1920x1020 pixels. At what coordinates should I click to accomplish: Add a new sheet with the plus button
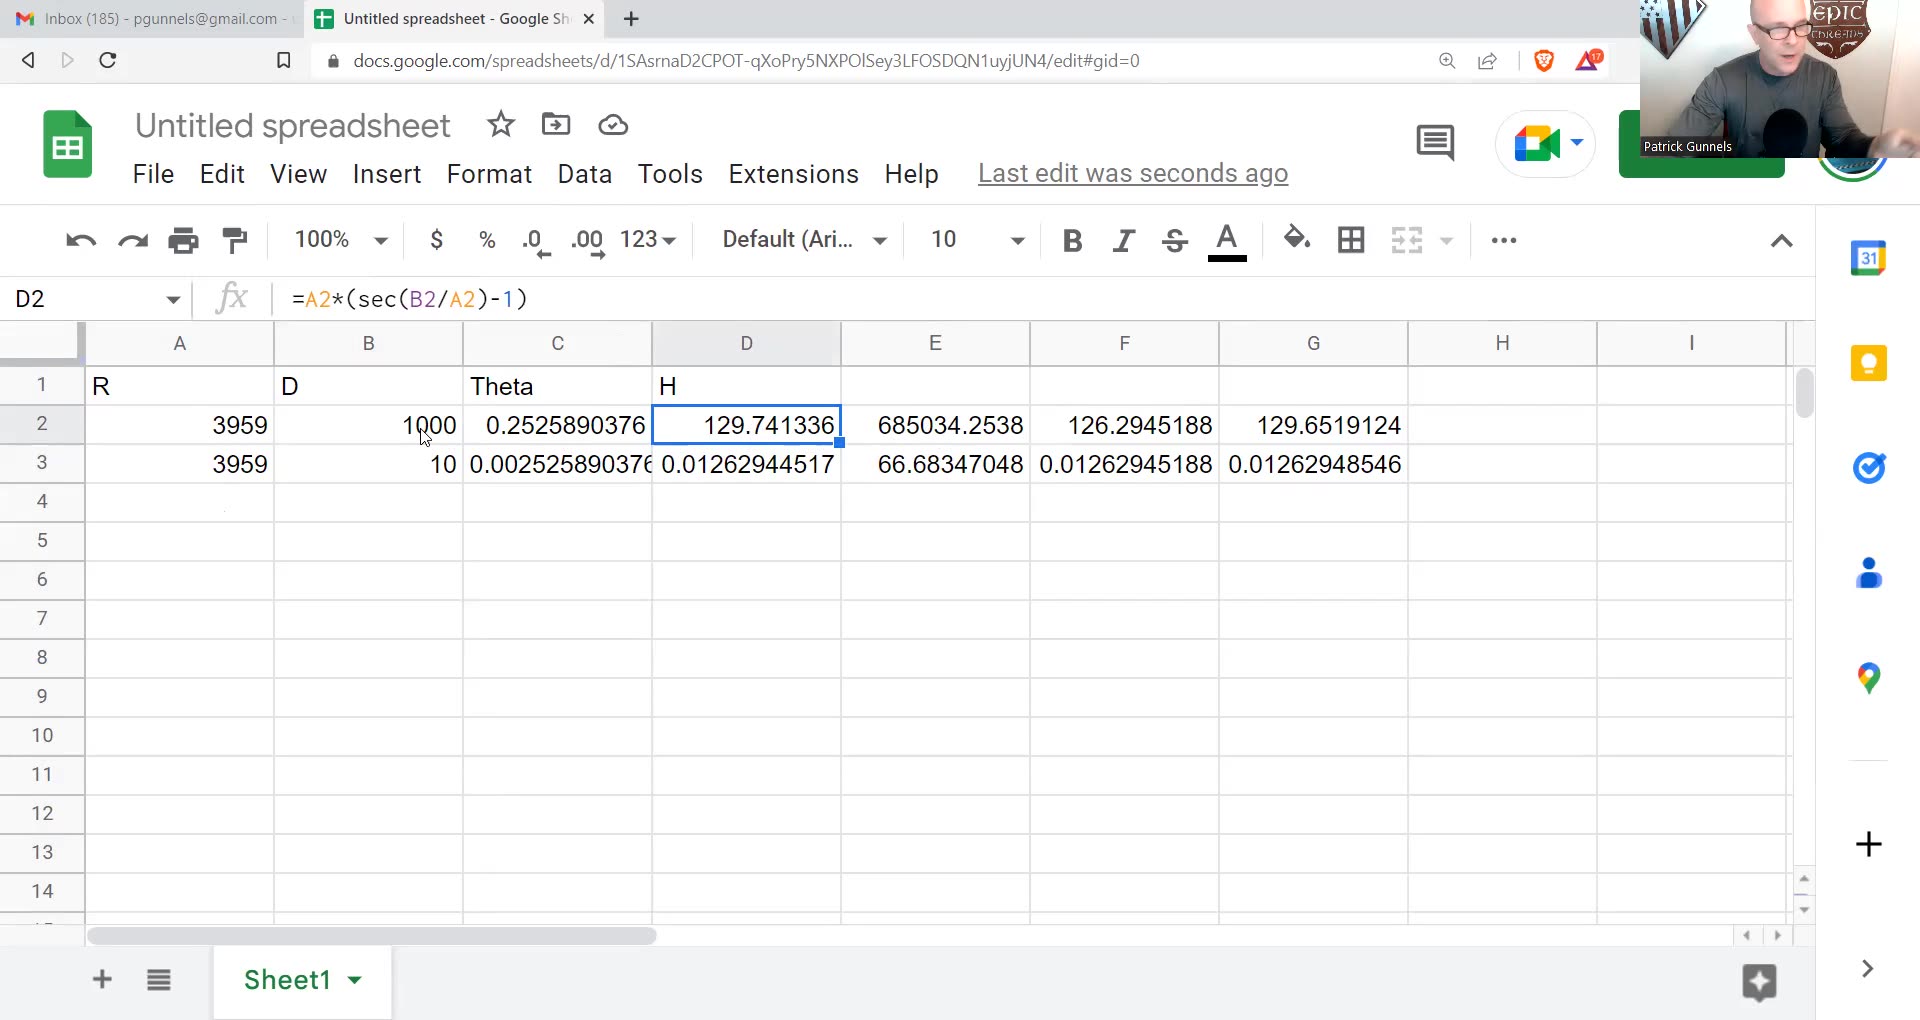click(x=102, y=979)
